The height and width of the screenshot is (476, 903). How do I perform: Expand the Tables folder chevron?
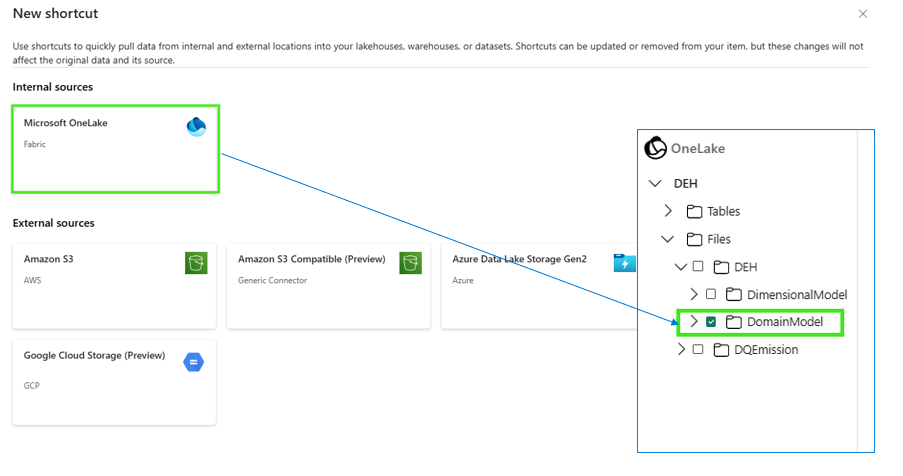(668, 211)
